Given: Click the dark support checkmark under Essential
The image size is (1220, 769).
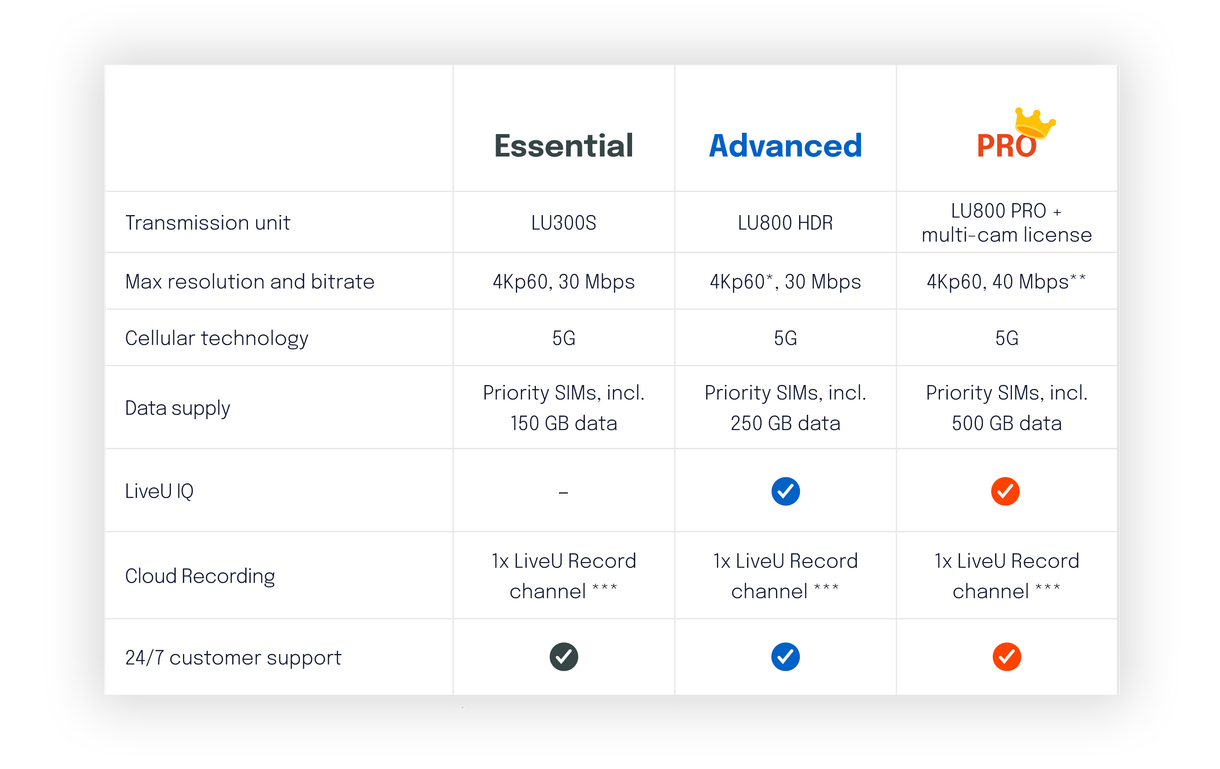Looking at the screenshot, I should tap(564, 657).
